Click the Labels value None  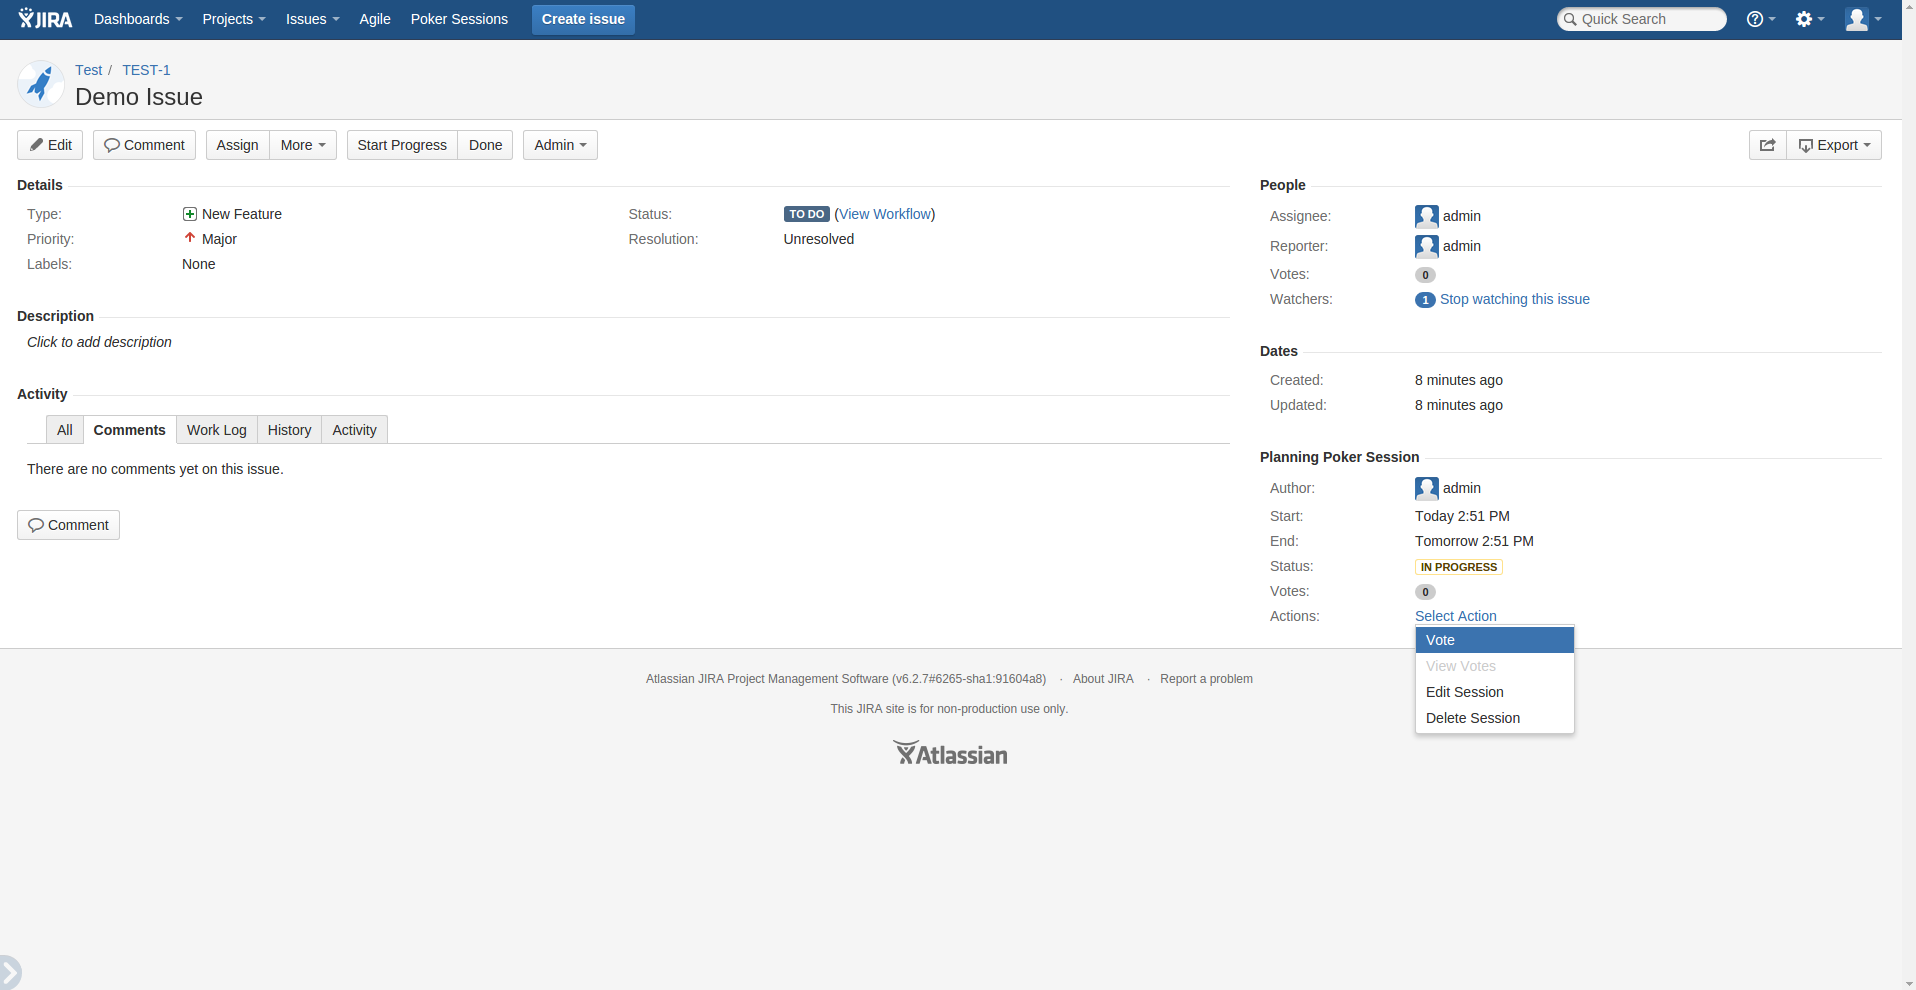[x=199, y=264]
